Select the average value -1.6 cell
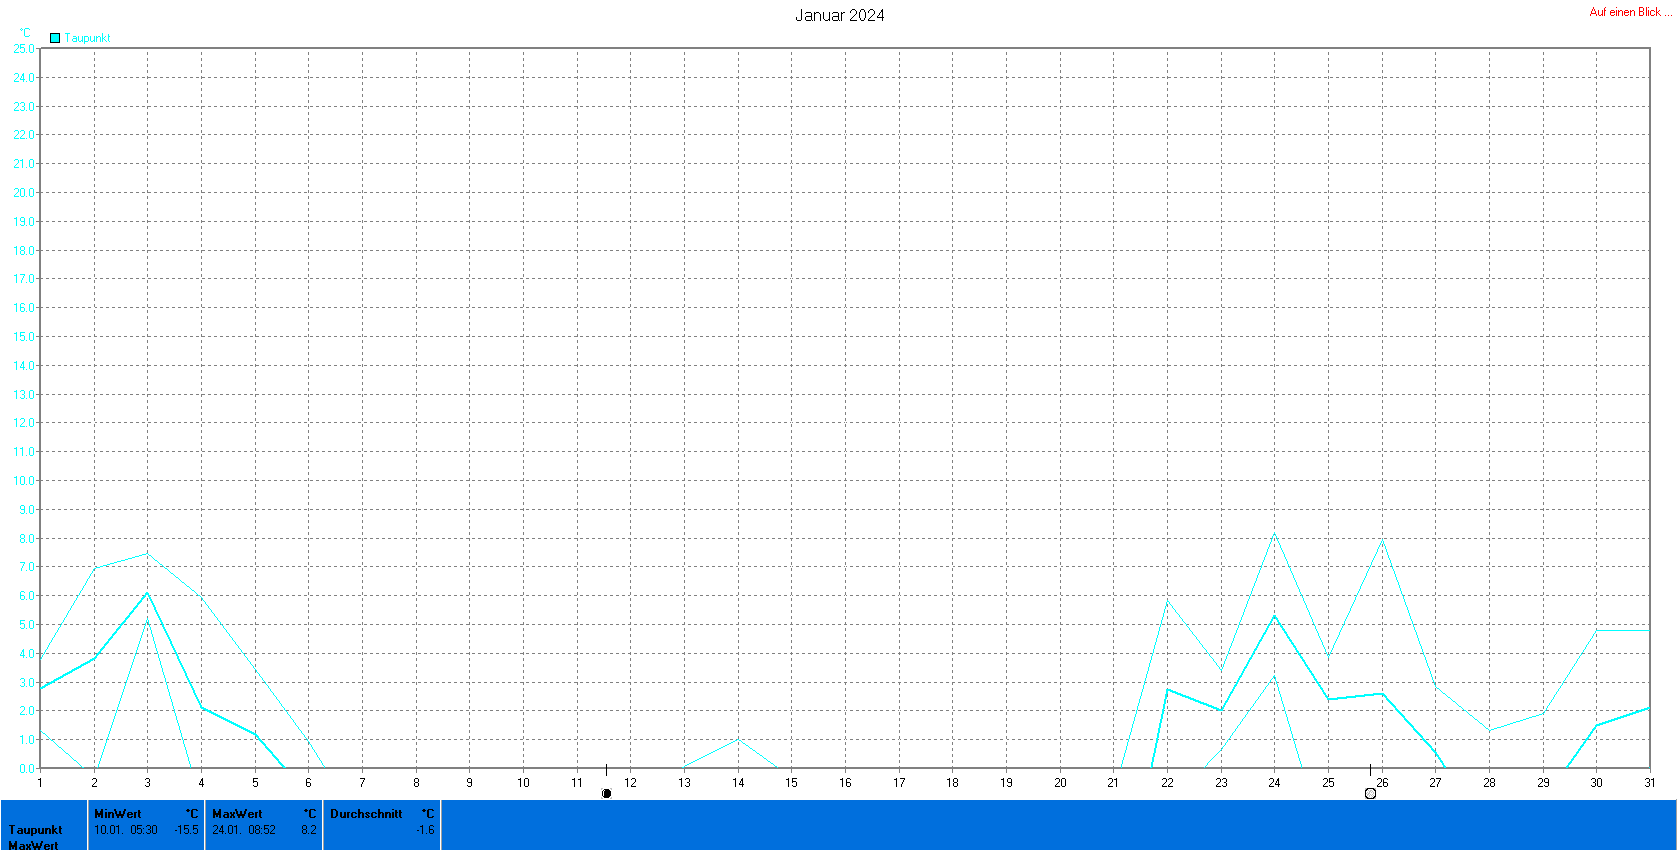The height and width of the screenshot is (850, 1677). click(x=426, y=830)
